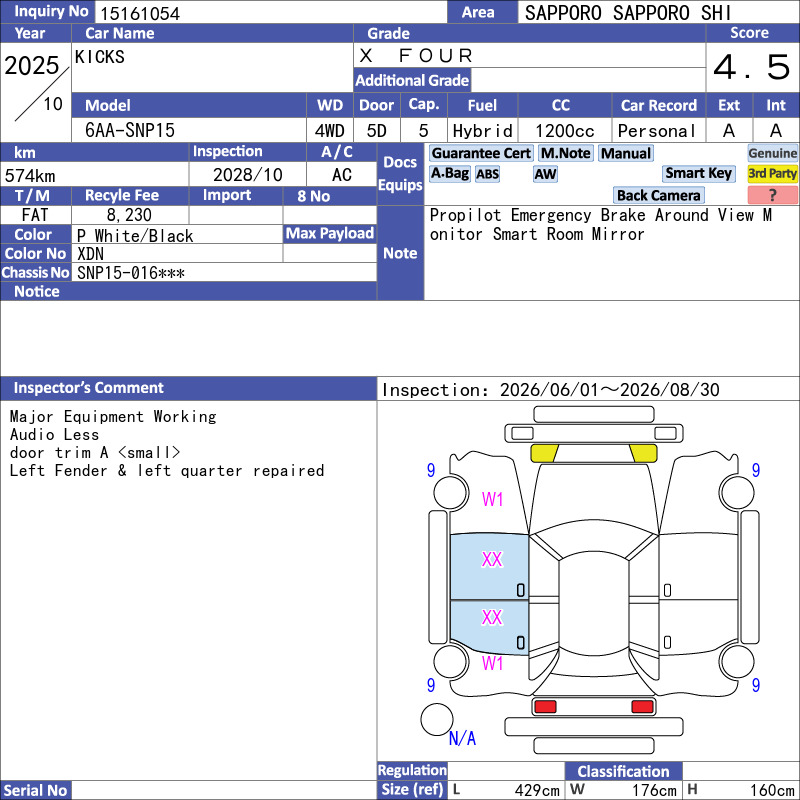Select the AW equipment badge

point(545,174)
